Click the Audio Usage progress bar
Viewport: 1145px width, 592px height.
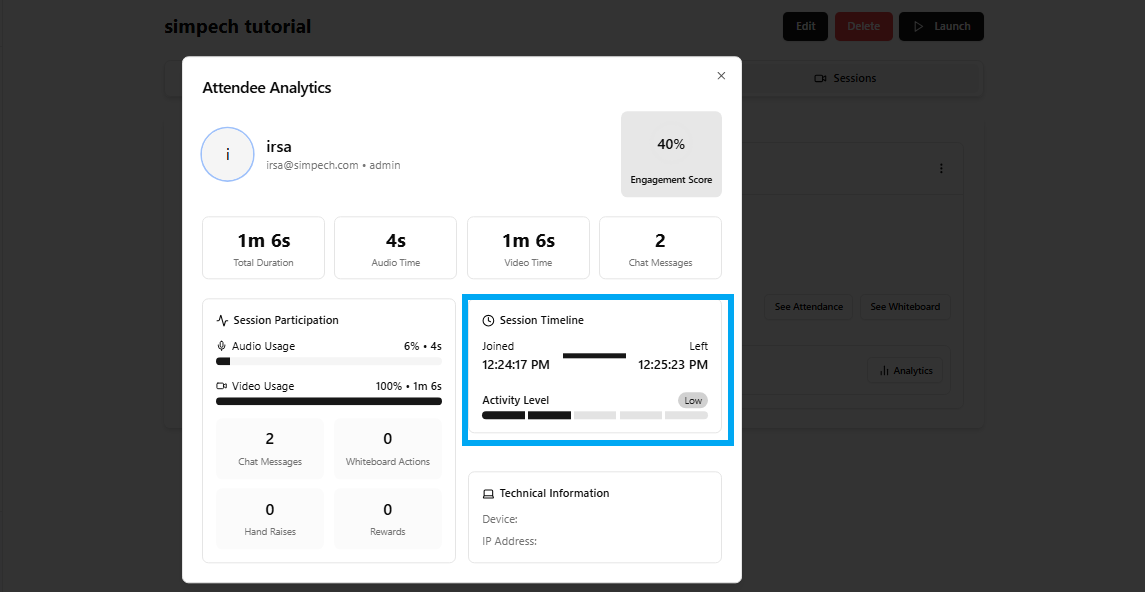pyautogui.click(x=328, y=361)
